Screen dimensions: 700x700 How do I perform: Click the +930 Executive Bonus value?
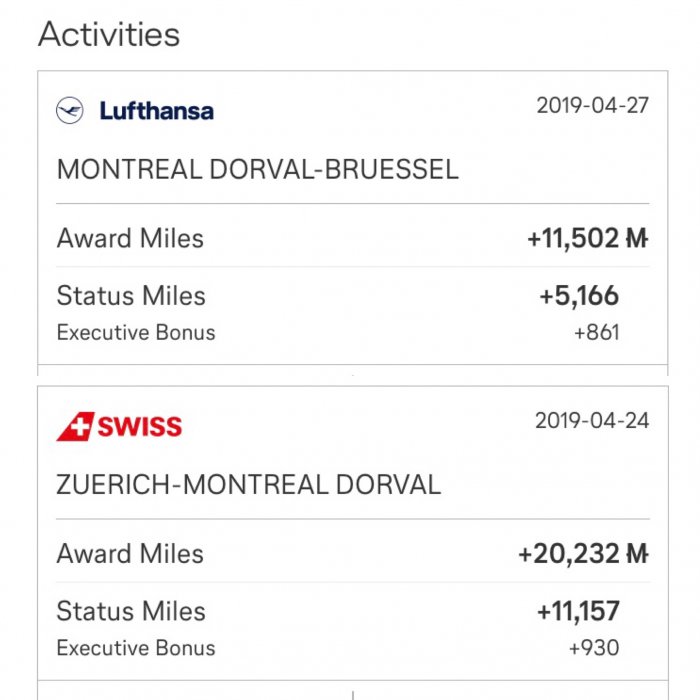pyautogui.click(x=594, y=648)
